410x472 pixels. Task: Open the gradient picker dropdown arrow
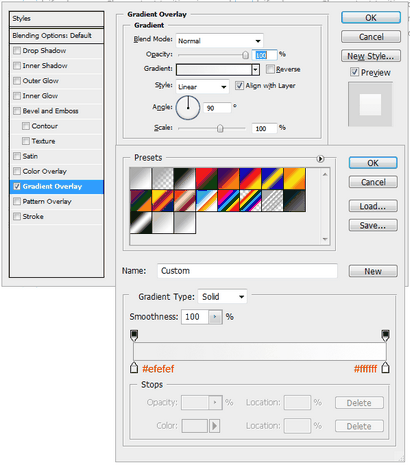pos(256,70)
